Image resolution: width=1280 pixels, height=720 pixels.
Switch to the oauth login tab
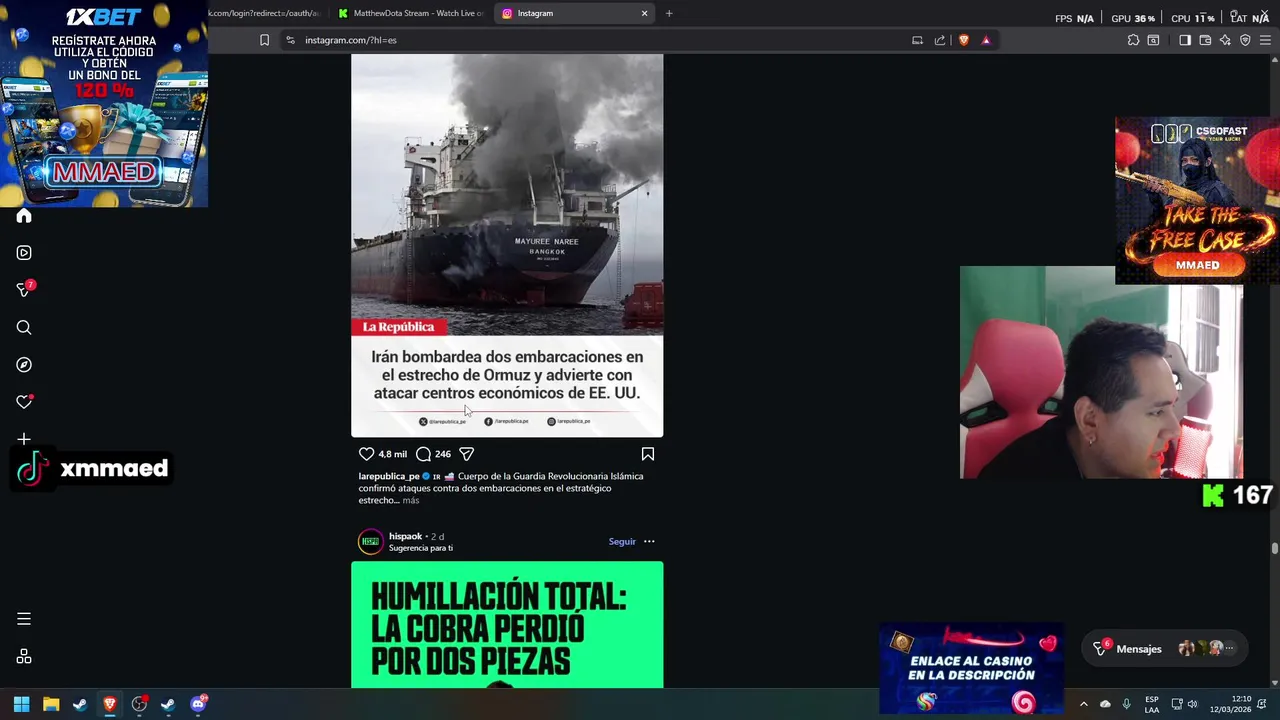coord(265,13)
